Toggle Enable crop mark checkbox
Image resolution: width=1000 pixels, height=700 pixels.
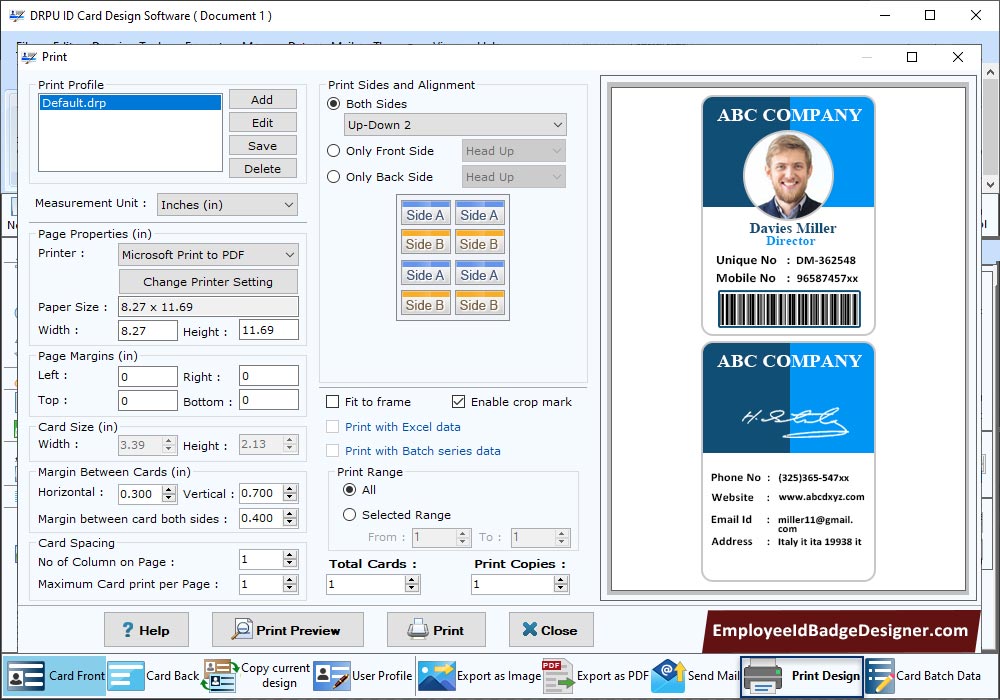[x=458, y=402]
